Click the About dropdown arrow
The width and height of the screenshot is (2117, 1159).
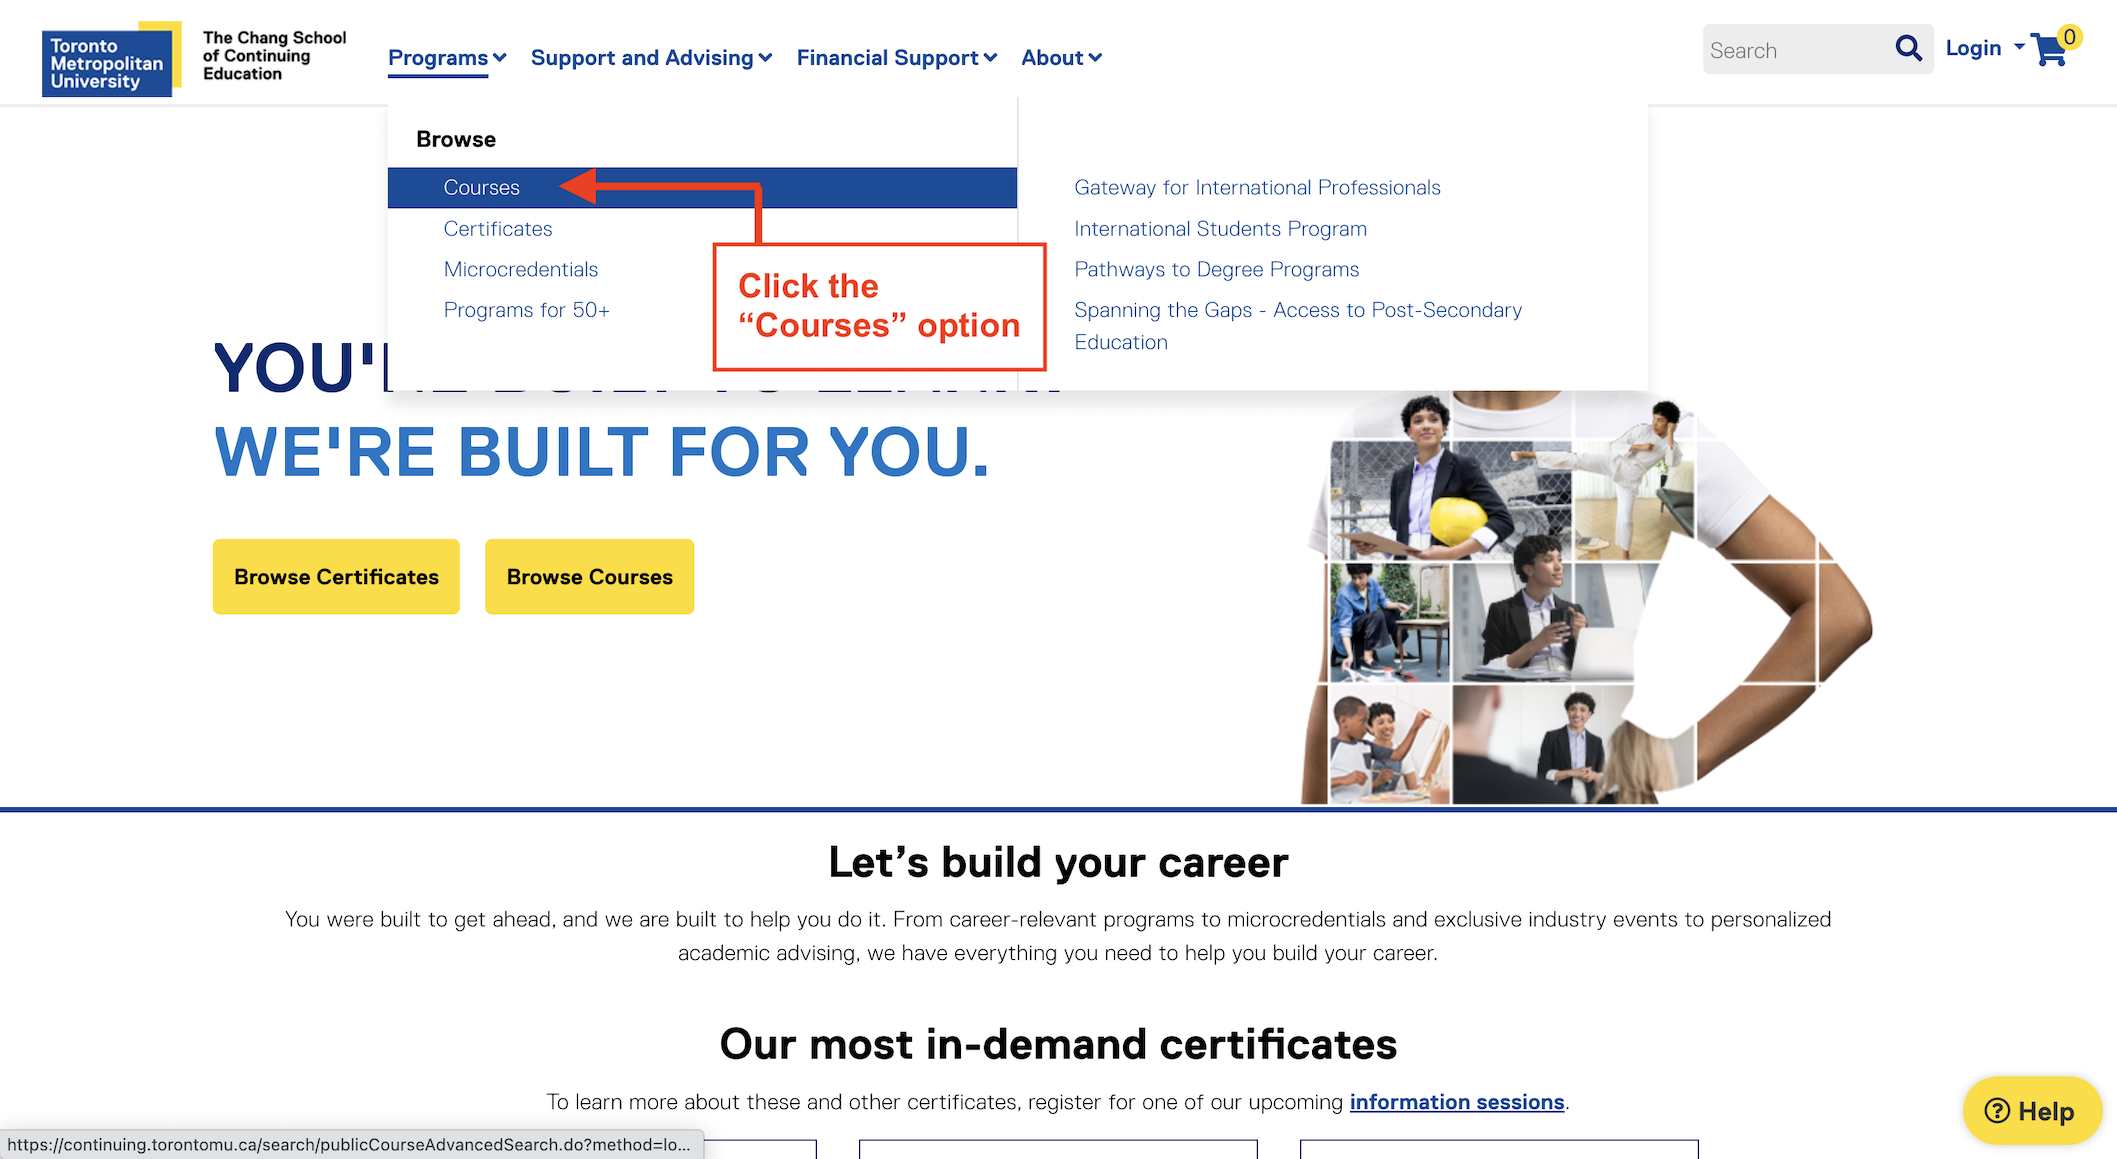1096,59
